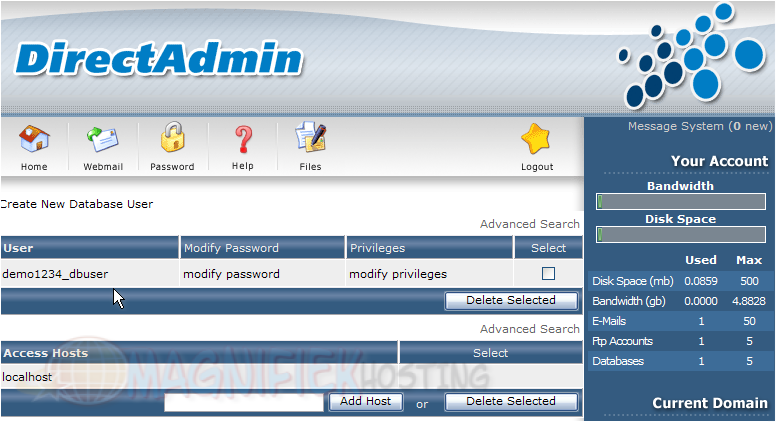This screenshot has width=776, height=422.
Task: Click Delete Selected under the user table
Action: [x=511, y=300]
